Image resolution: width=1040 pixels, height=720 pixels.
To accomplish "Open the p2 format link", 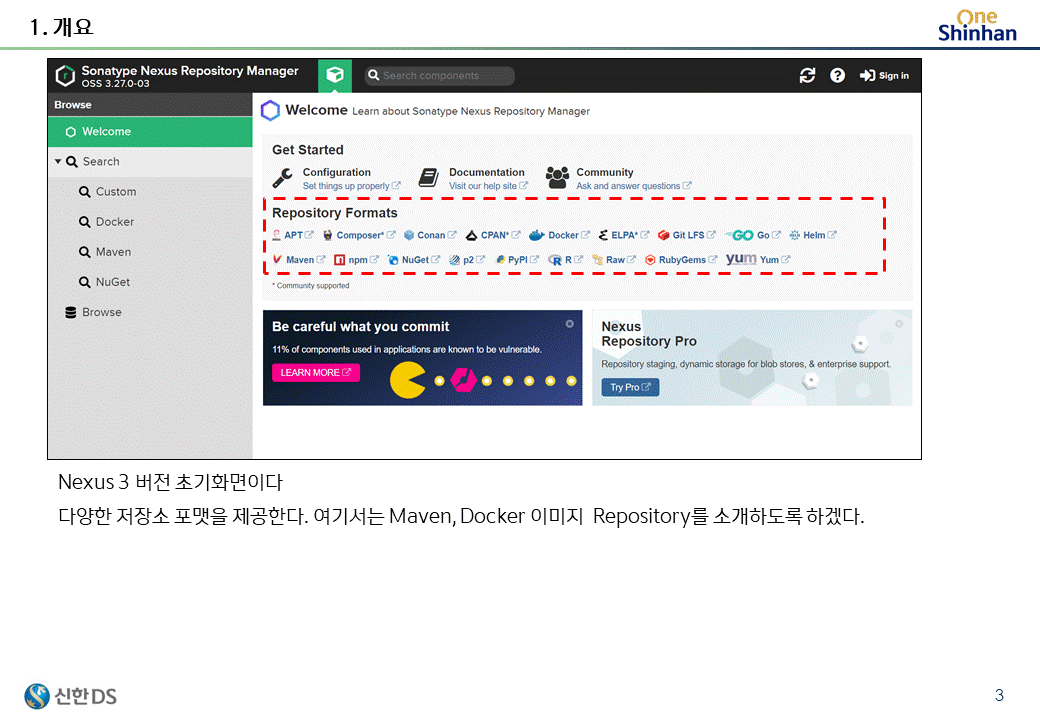I will click(x=467, y=260).
